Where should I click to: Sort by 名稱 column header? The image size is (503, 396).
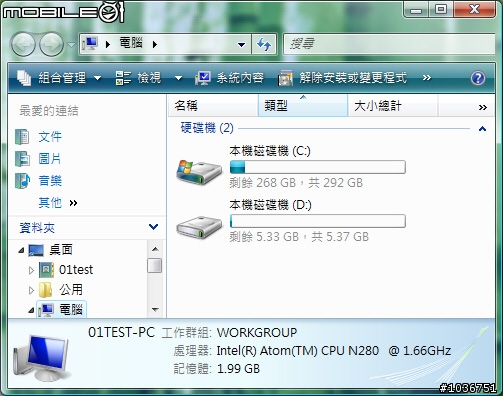coord(213,106)
